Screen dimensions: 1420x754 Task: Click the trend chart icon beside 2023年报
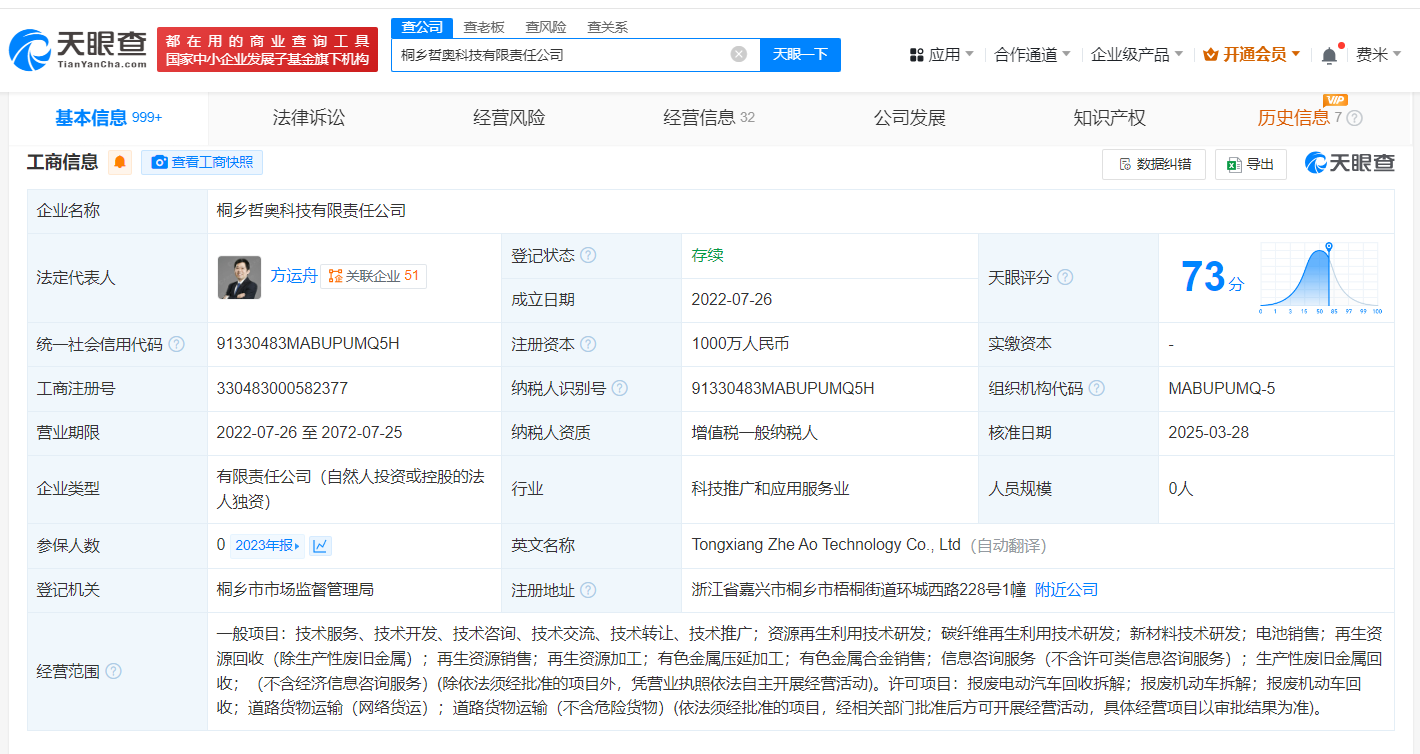(x=320, y=545)
